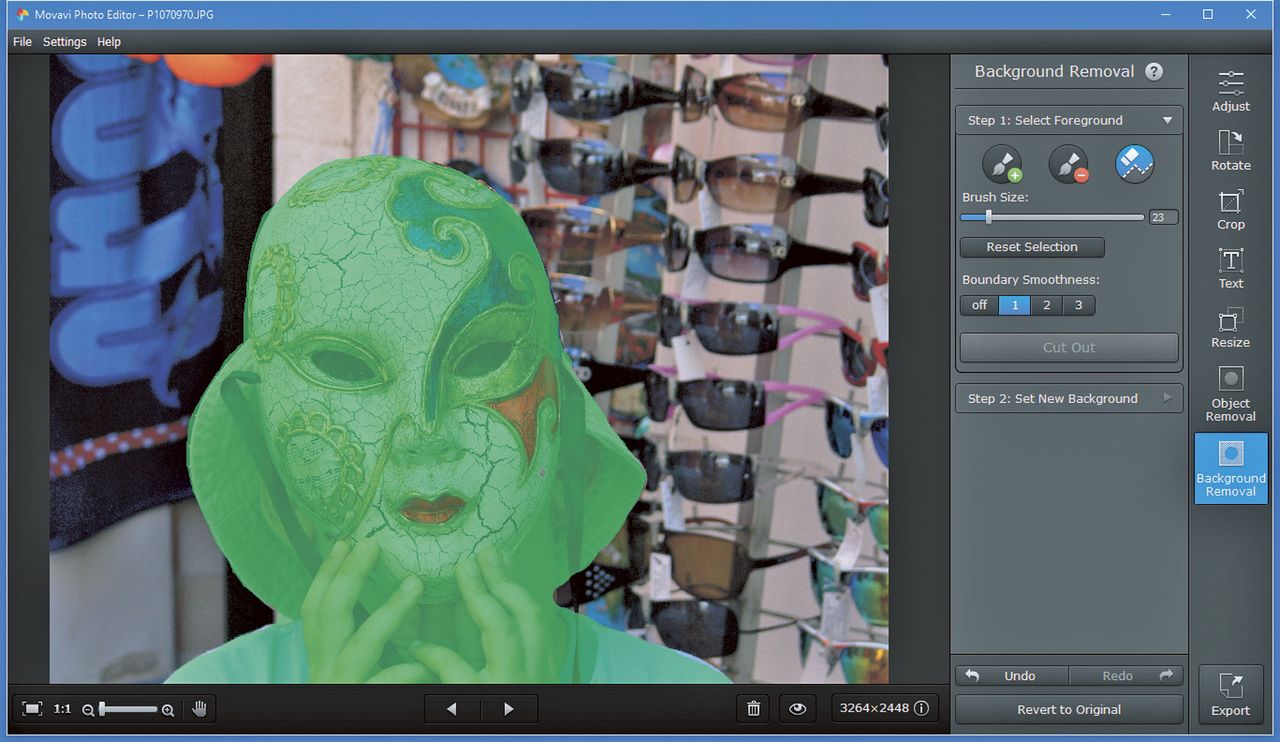Open the File menu

[22, 42]
